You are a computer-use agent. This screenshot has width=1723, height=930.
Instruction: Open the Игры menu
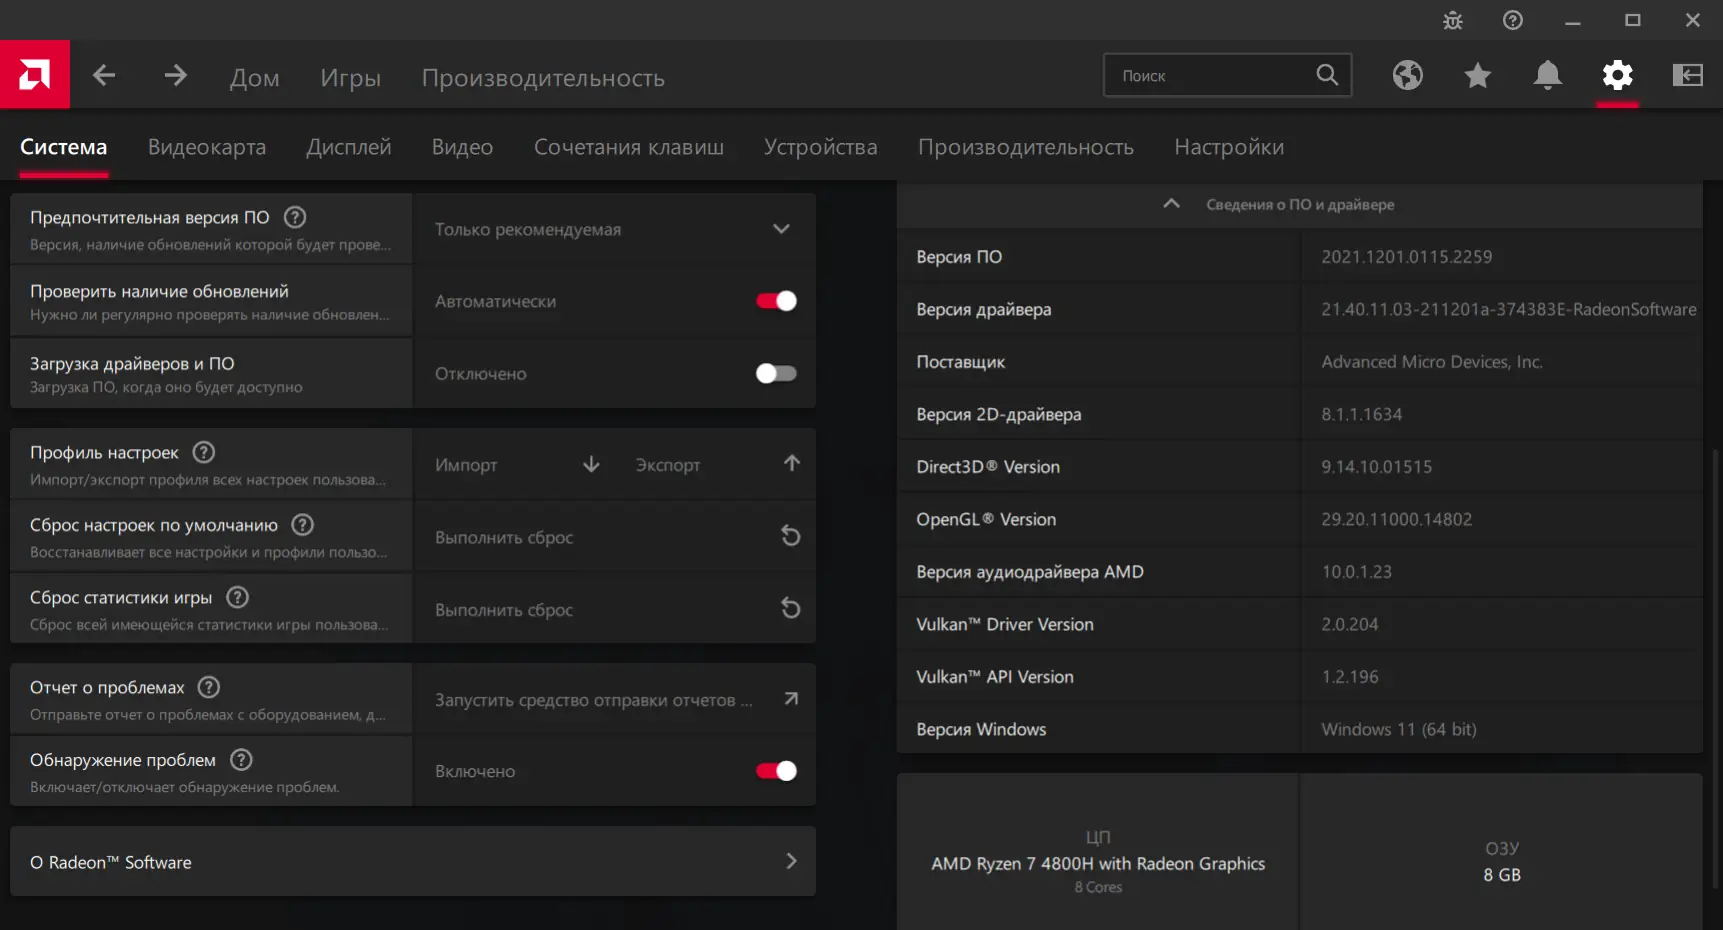tap(350, 78)
